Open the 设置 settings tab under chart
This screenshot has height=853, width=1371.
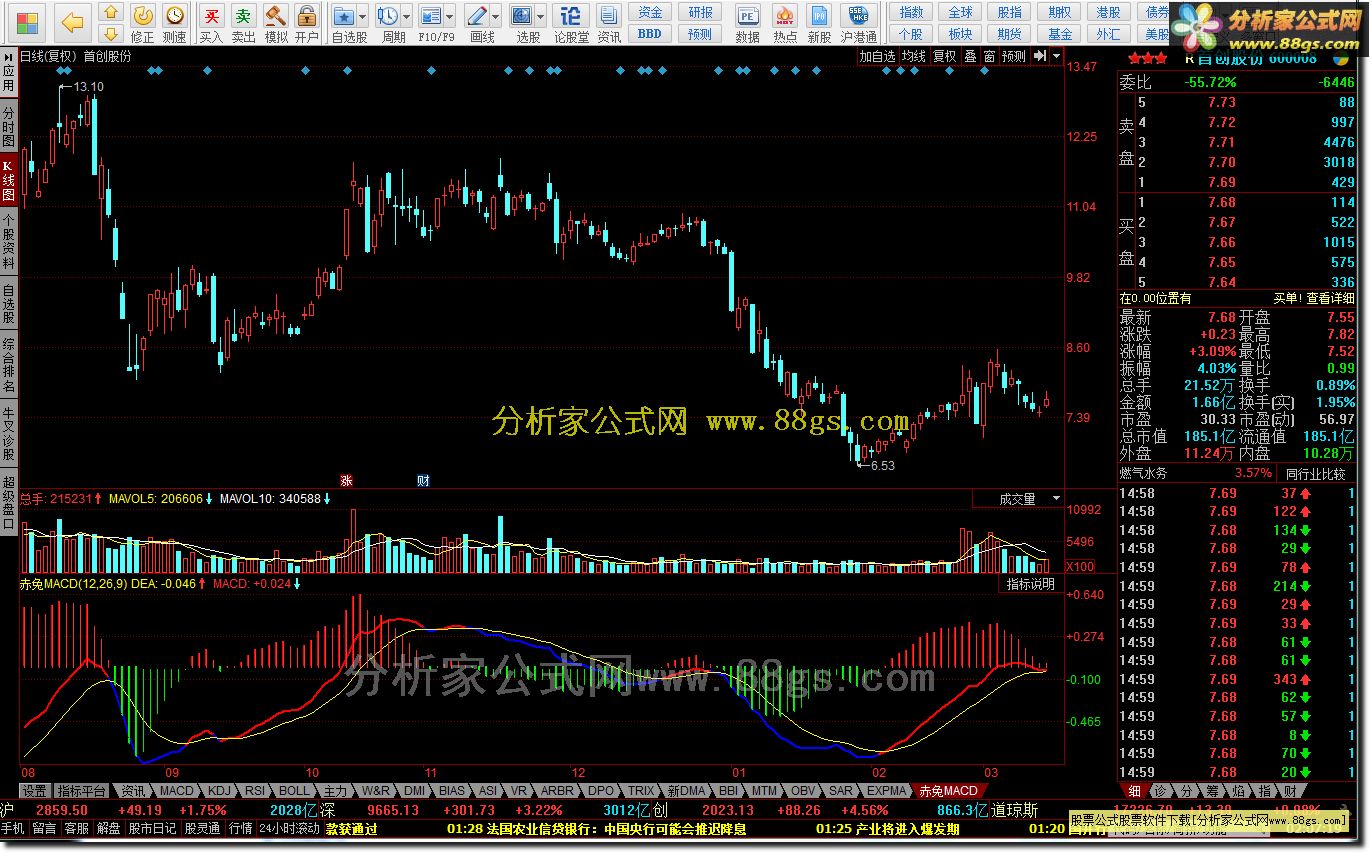tap(34, 791)
